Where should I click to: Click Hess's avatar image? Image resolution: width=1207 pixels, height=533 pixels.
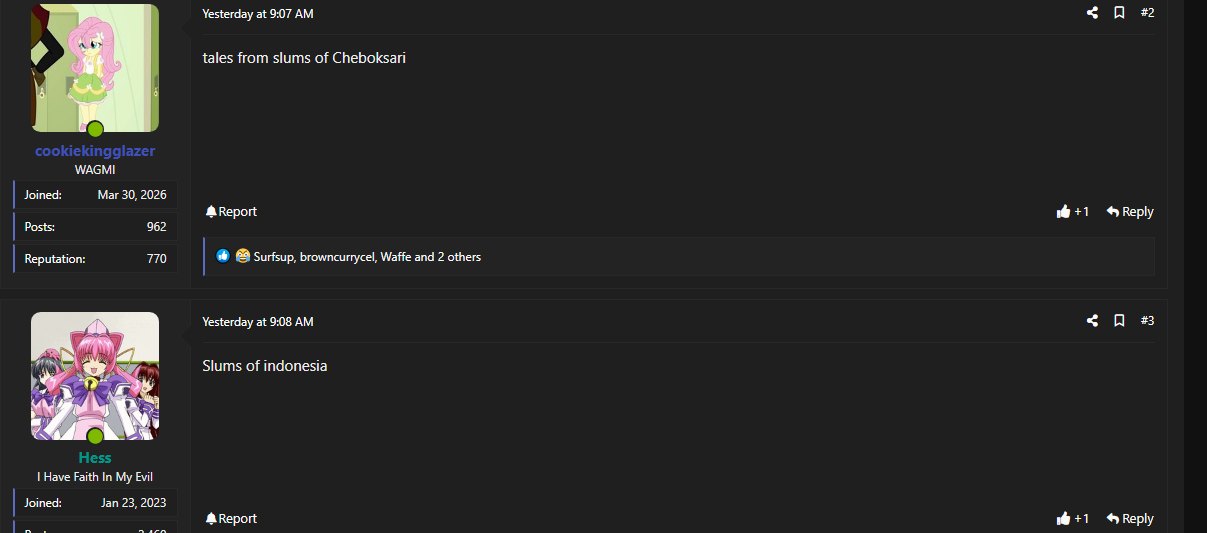tap(95, 376)
